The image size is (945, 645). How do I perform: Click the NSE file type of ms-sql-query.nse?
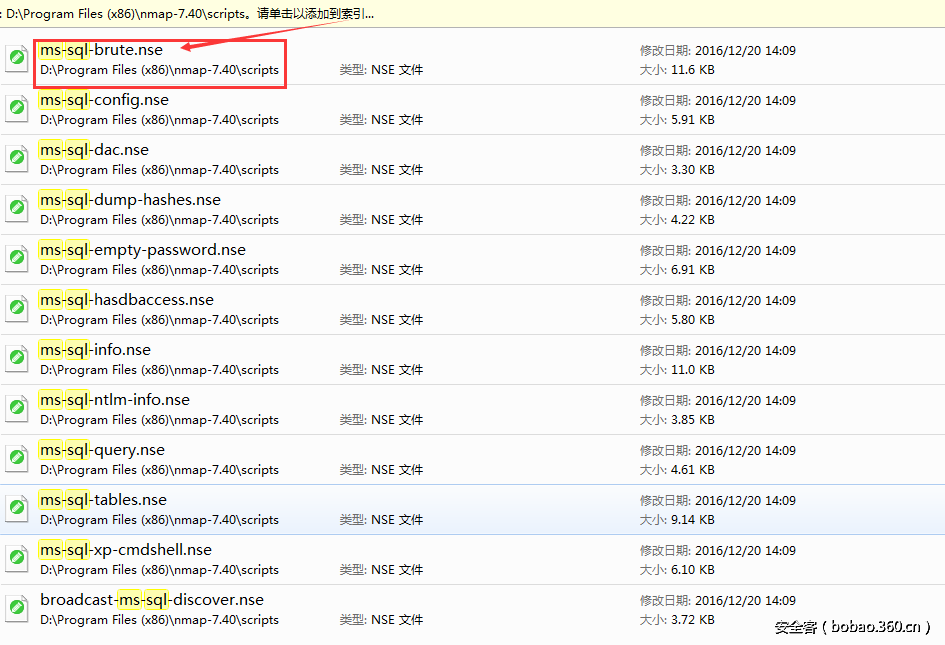[x=381, y=470]
